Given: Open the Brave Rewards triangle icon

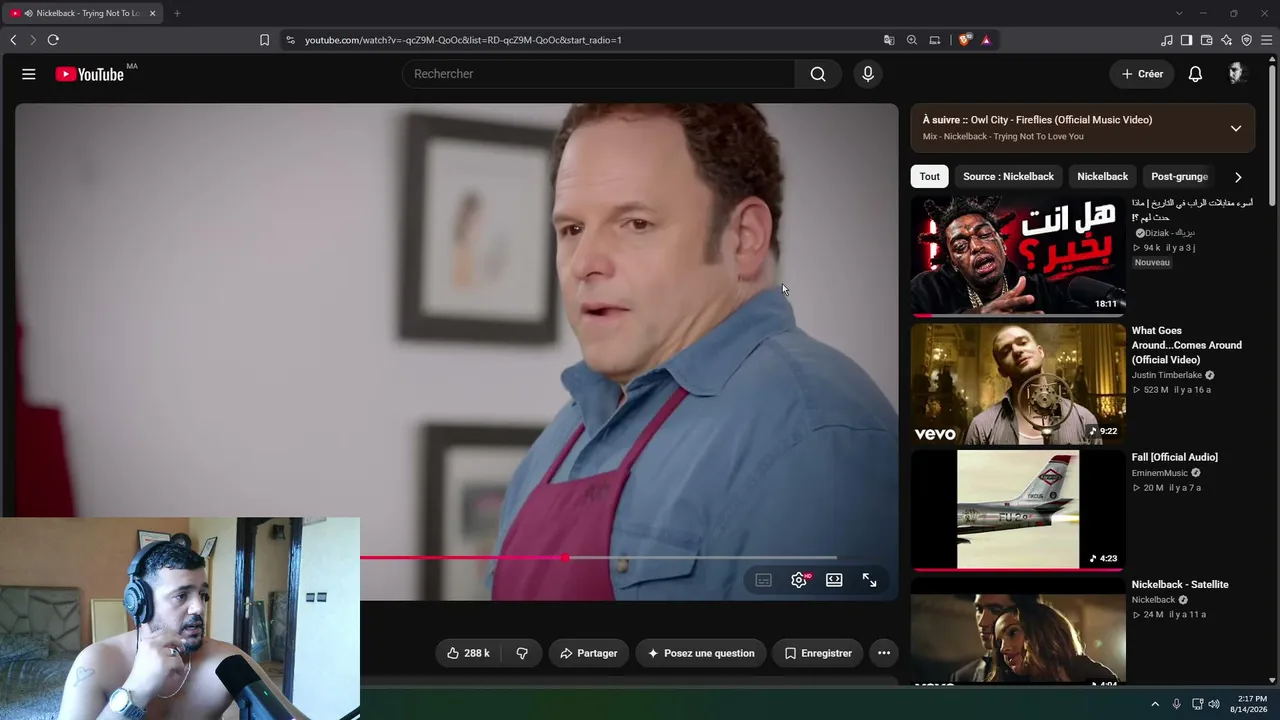Looking at the screenshot, I should tap(986, 40).
